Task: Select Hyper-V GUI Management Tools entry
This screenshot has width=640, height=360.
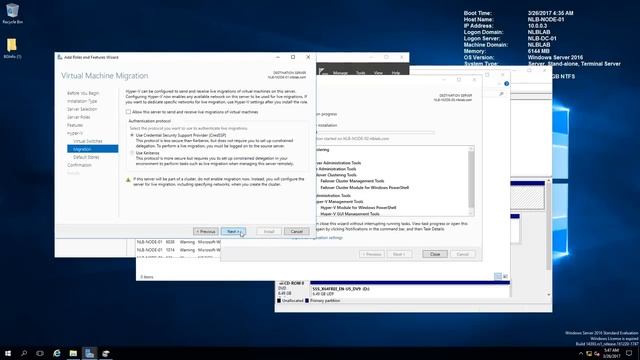Action: click(350, 214)
